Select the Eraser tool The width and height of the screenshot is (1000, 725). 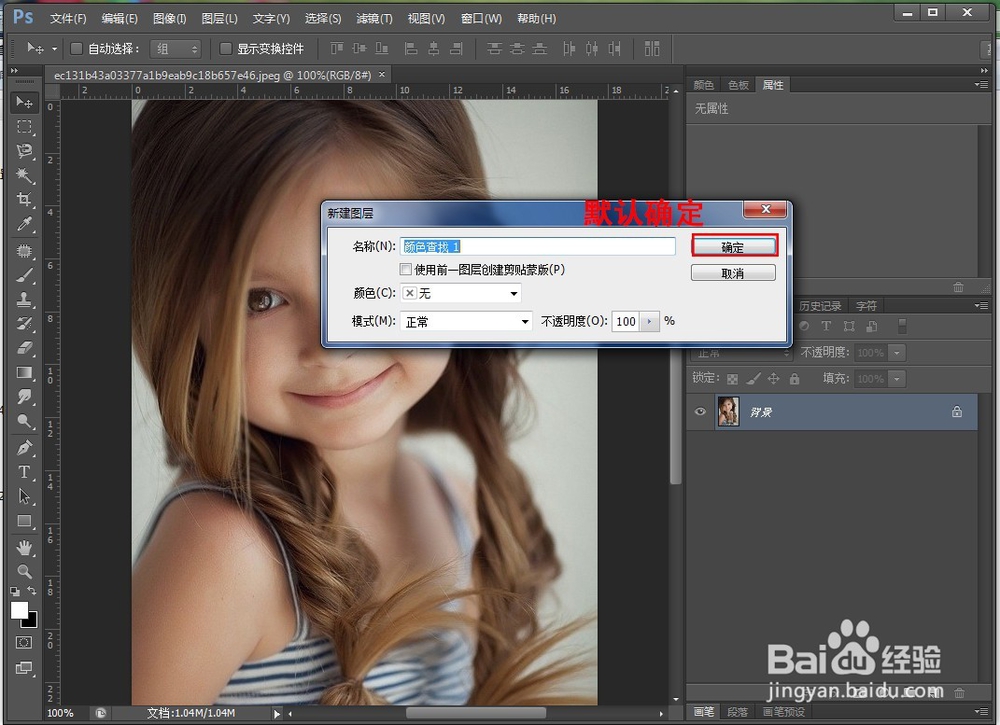pos(24,348)
